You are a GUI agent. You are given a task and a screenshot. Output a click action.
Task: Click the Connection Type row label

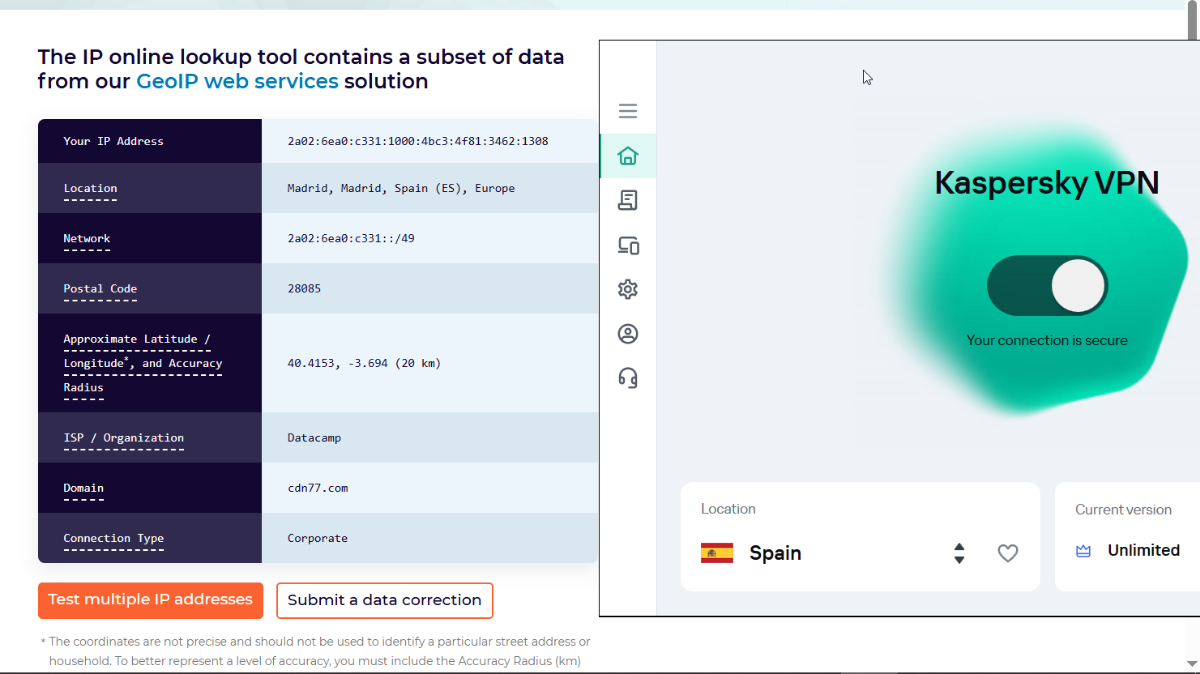114,538
